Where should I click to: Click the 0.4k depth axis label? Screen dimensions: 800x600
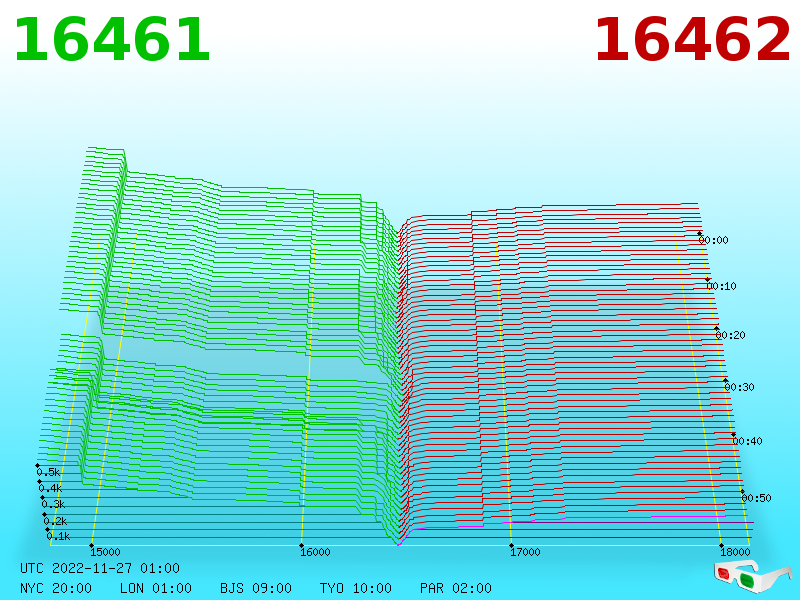pyautogui.click(x=50, y=488)
